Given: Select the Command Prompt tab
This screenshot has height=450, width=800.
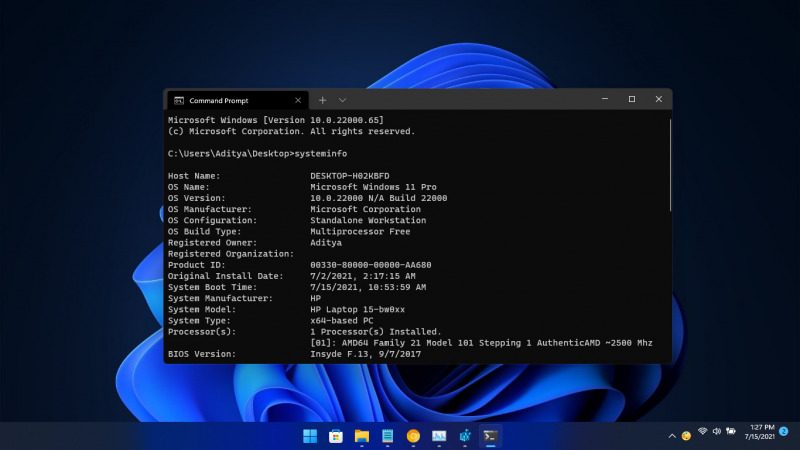Looking at the screenshot, I should coord(237,101).
